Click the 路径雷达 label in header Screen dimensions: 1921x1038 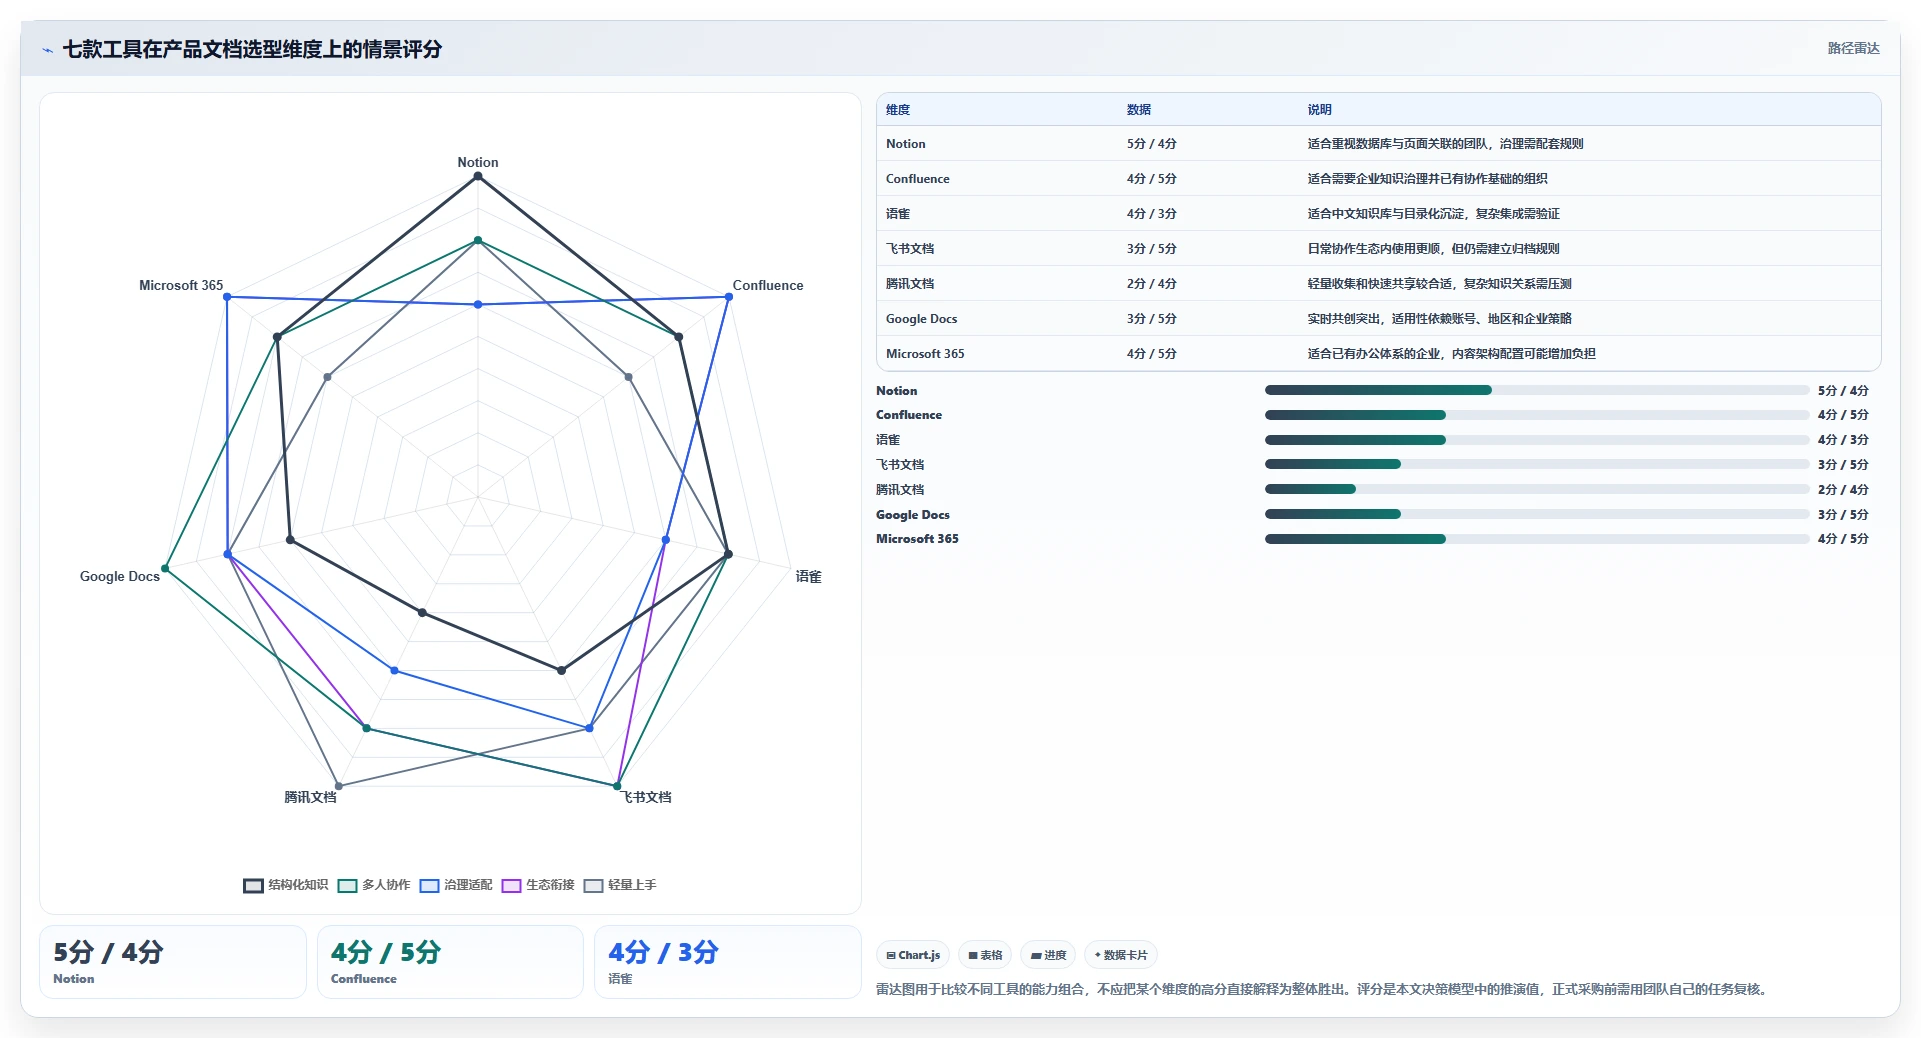pos(1853,48)
